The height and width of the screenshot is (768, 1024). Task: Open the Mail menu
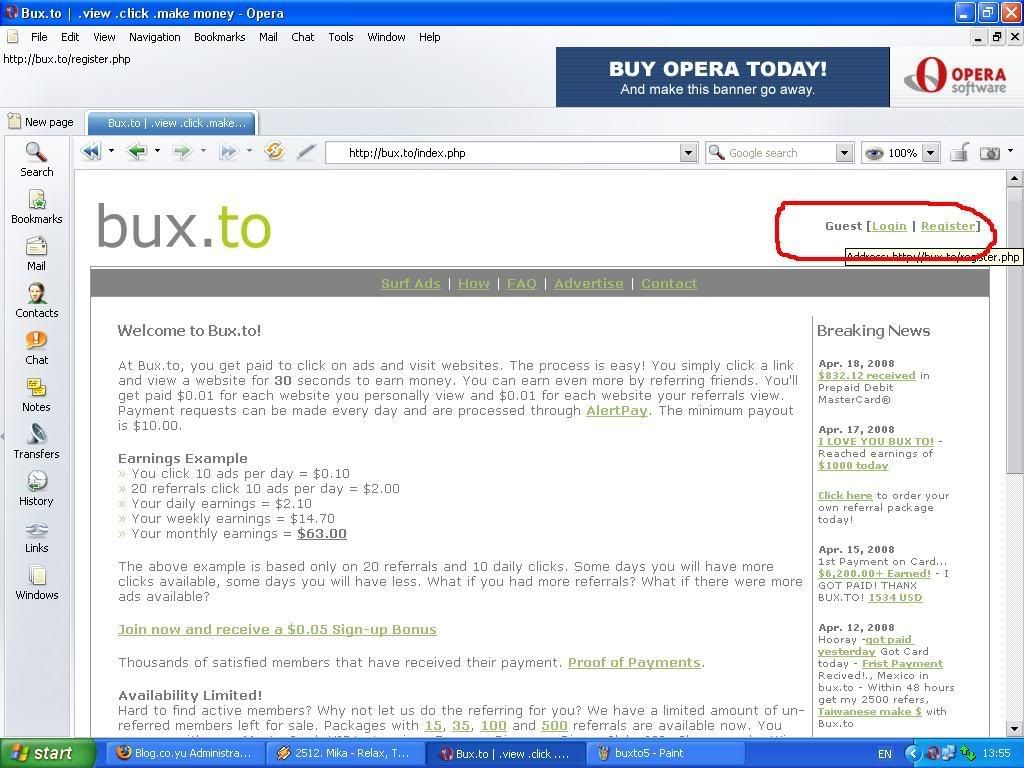click(x=268, y=37)
